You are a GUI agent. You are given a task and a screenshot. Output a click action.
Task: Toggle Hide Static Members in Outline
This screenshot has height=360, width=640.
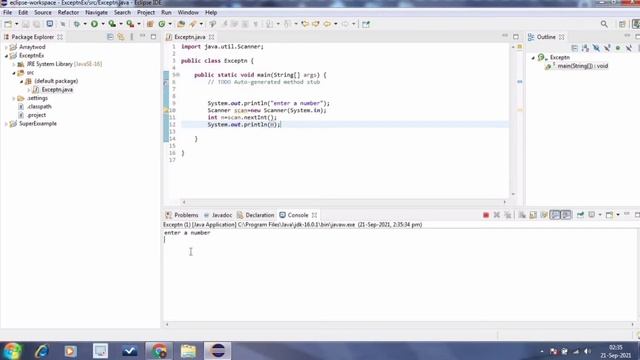tap(607, 48)
